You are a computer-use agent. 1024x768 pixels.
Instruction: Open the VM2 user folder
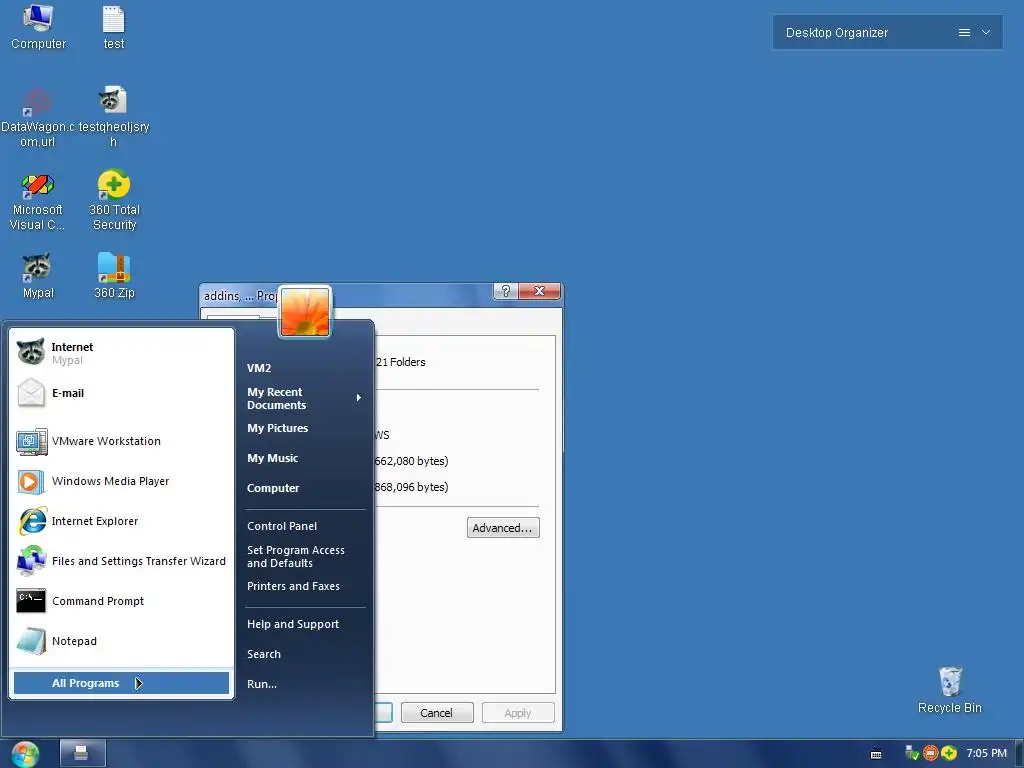point(259,368)
